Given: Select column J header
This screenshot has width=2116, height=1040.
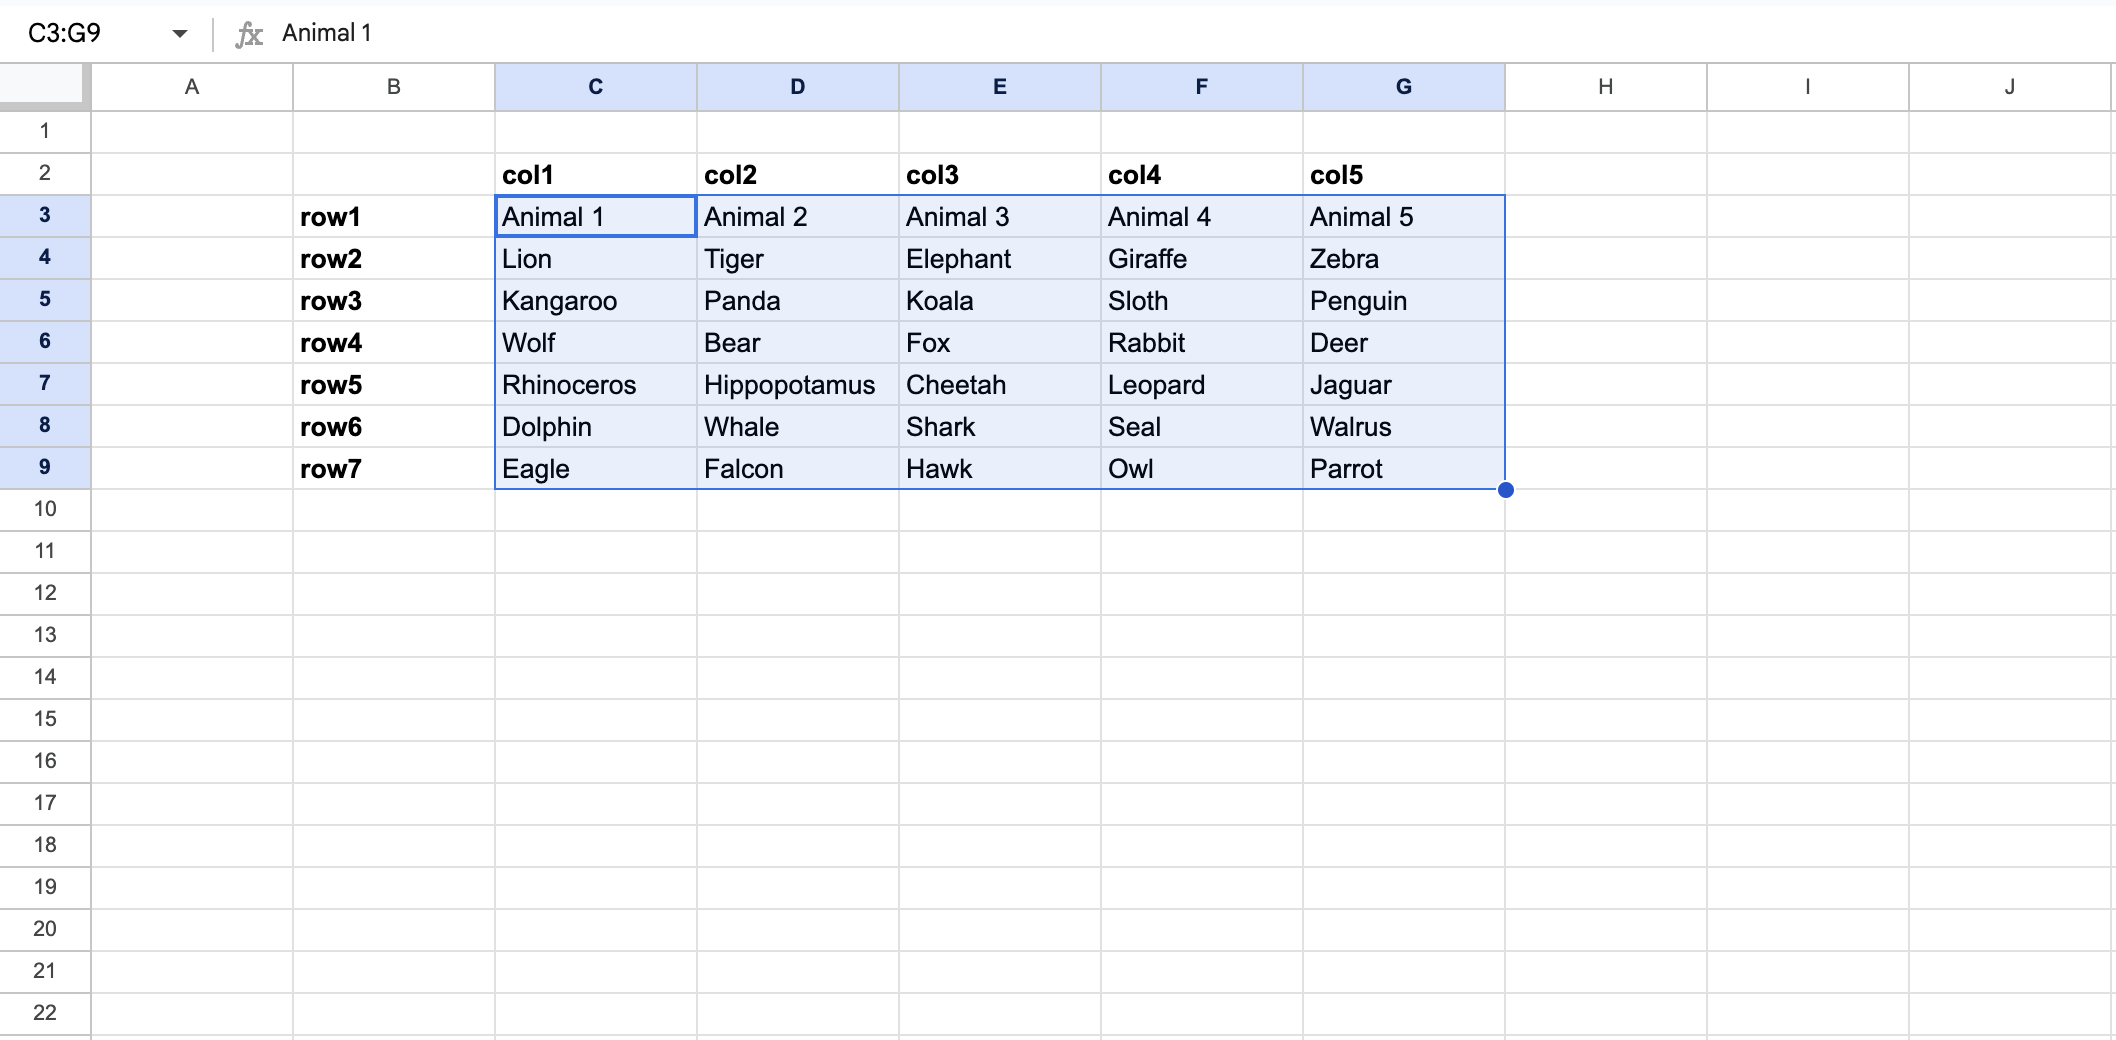Looking at the screenshot, I should pos(2010,86).
